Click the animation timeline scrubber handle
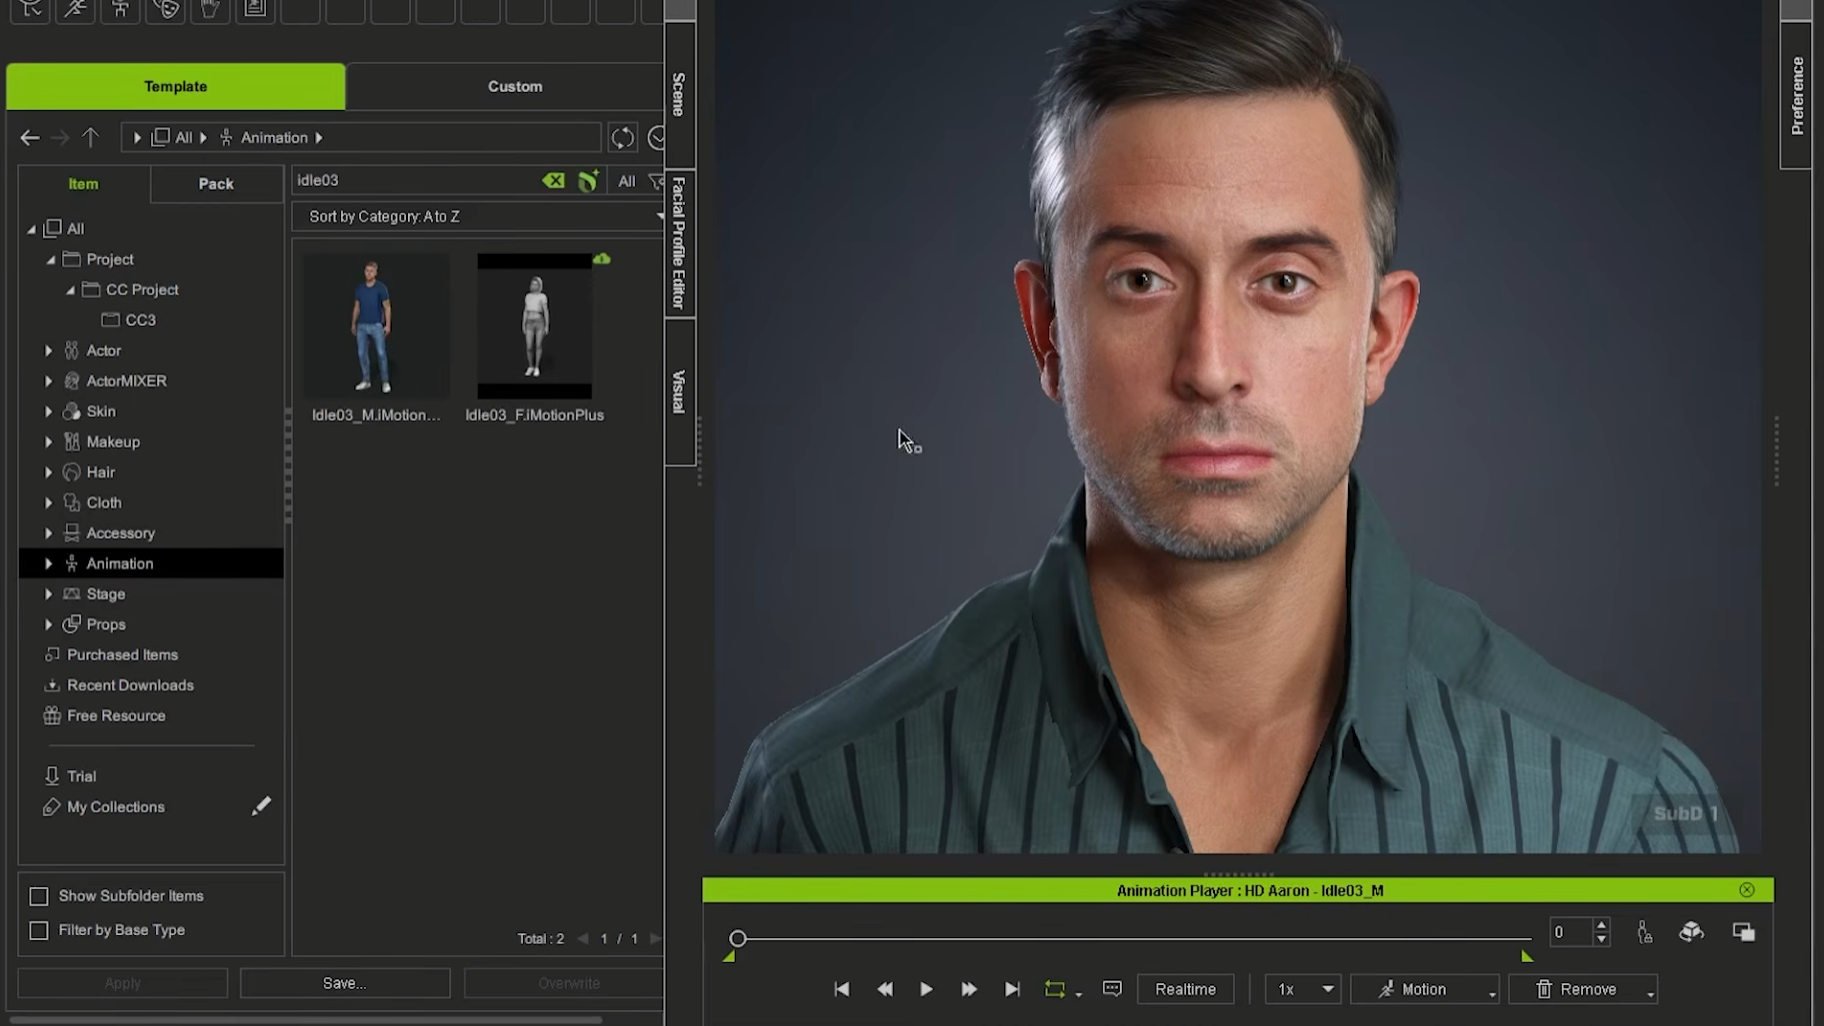The width and height of the screenshot is (1824, 1026). [x=738, y=938]
